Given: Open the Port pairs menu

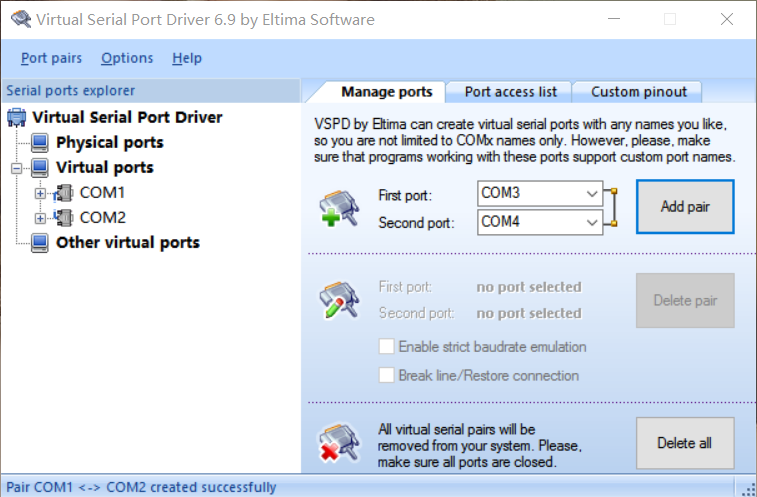Looking at the screenshot, I should (51, 58).
